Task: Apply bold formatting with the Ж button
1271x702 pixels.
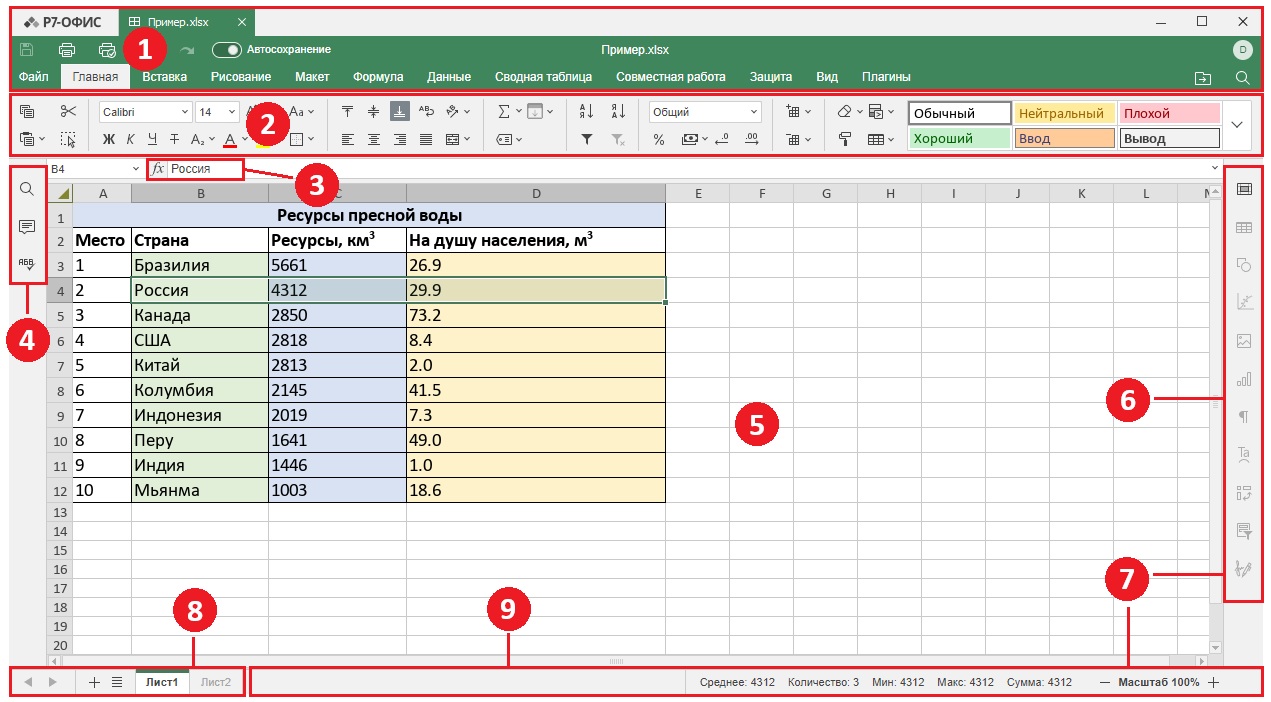Action: (x=109, y=139)
